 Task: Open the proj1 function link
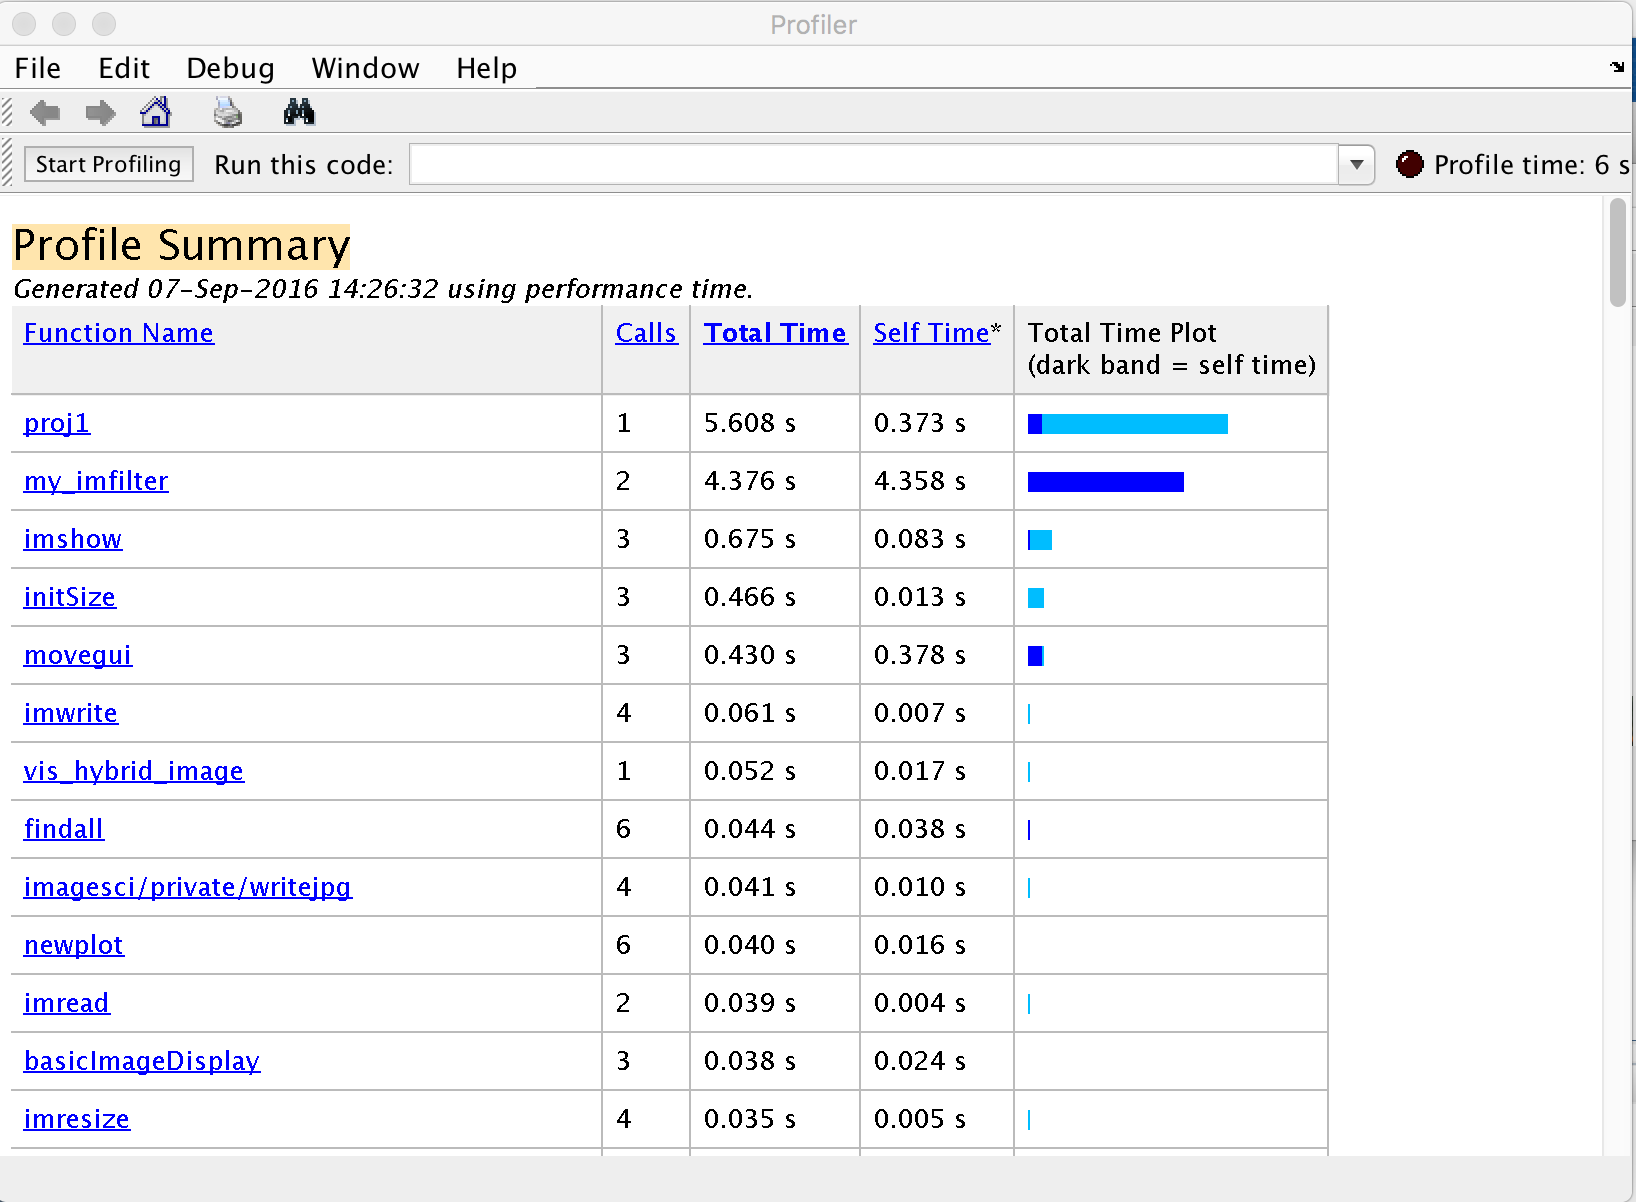click(57, 423)
